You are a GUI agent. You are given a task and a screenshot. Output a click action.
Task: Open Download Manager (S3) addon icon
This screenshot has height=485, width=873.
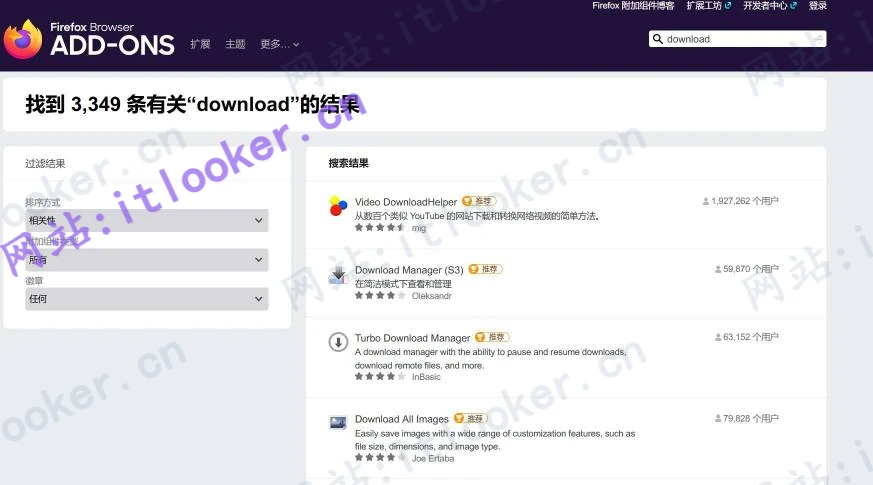(338, 275)
